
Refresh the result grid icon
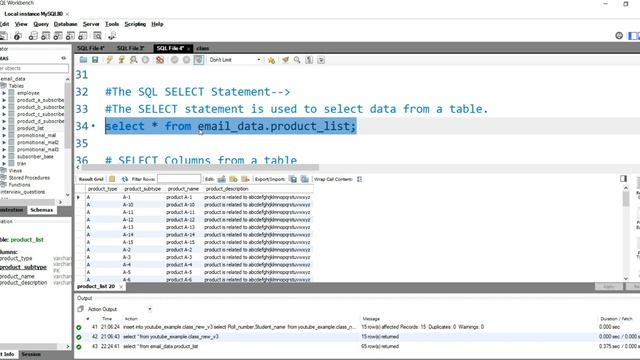124,179
